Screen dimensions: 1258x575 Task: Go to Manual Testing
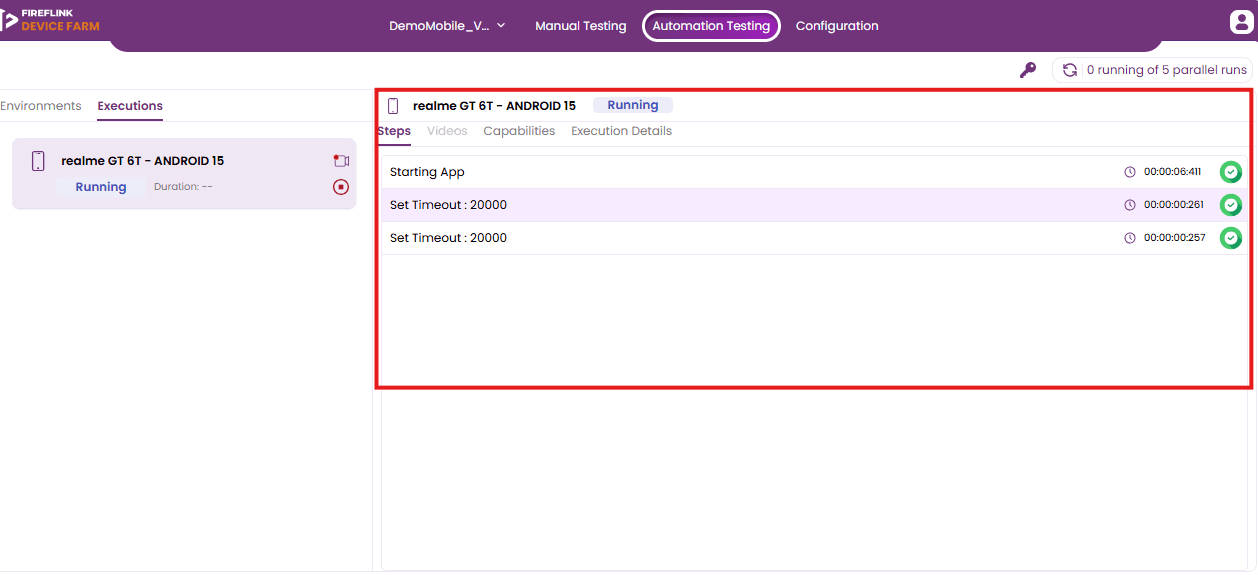(x=580, y=26)
